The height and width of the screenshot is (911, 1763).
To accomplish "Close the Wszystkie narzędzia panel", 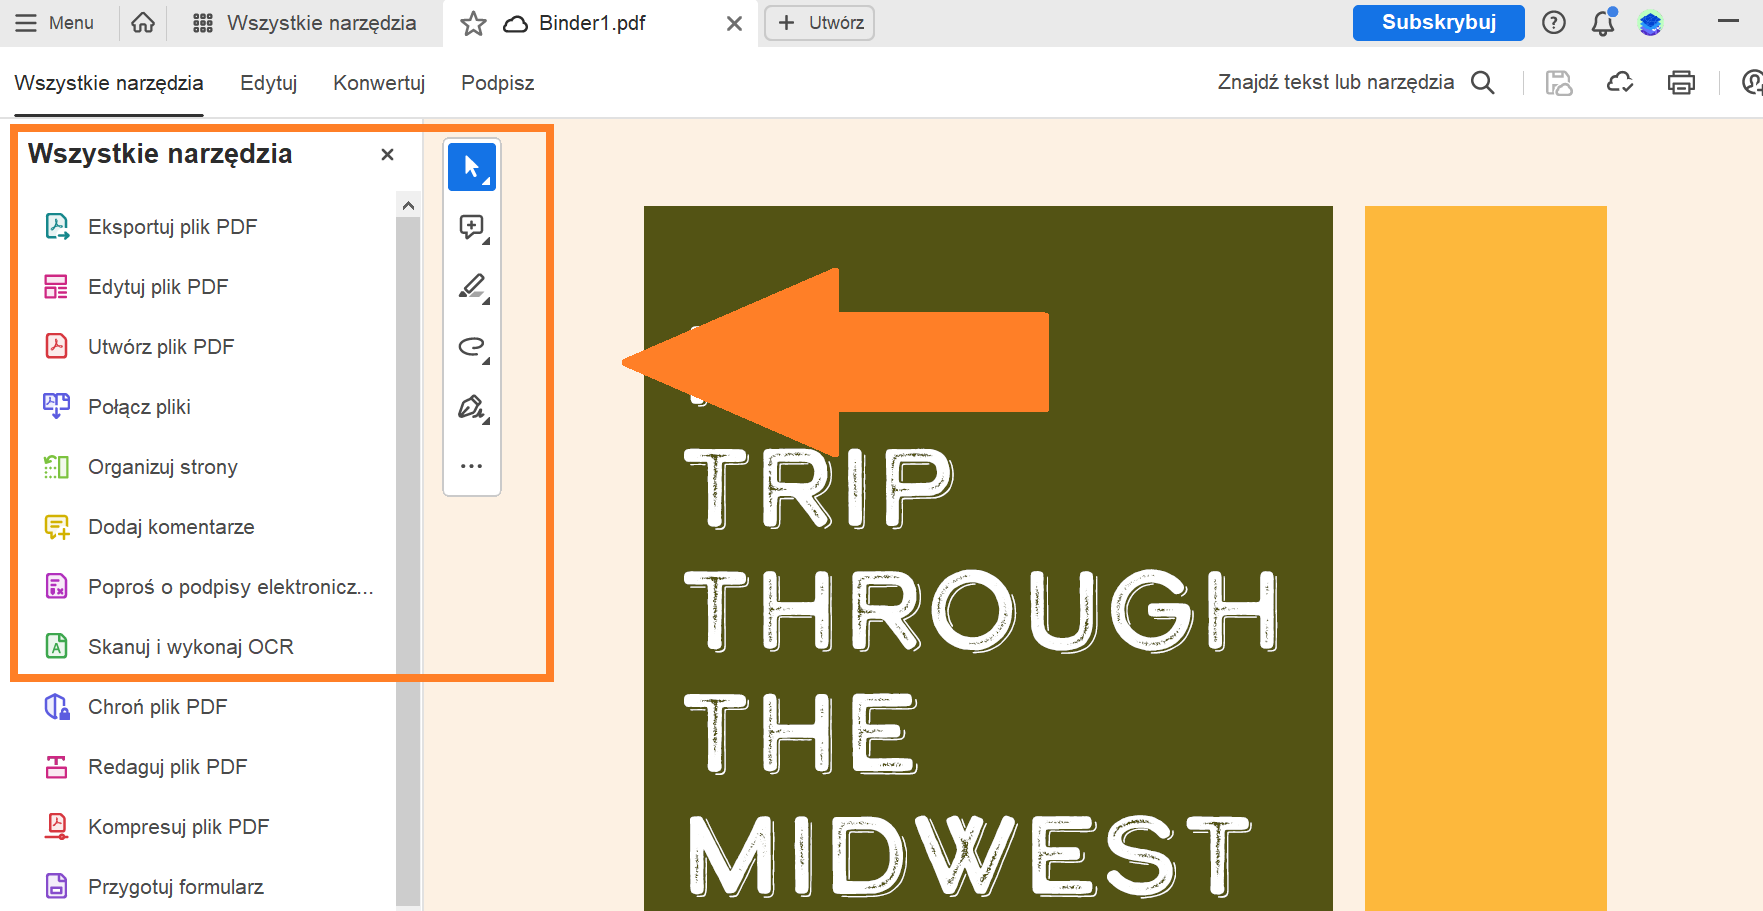I will 388,154.
